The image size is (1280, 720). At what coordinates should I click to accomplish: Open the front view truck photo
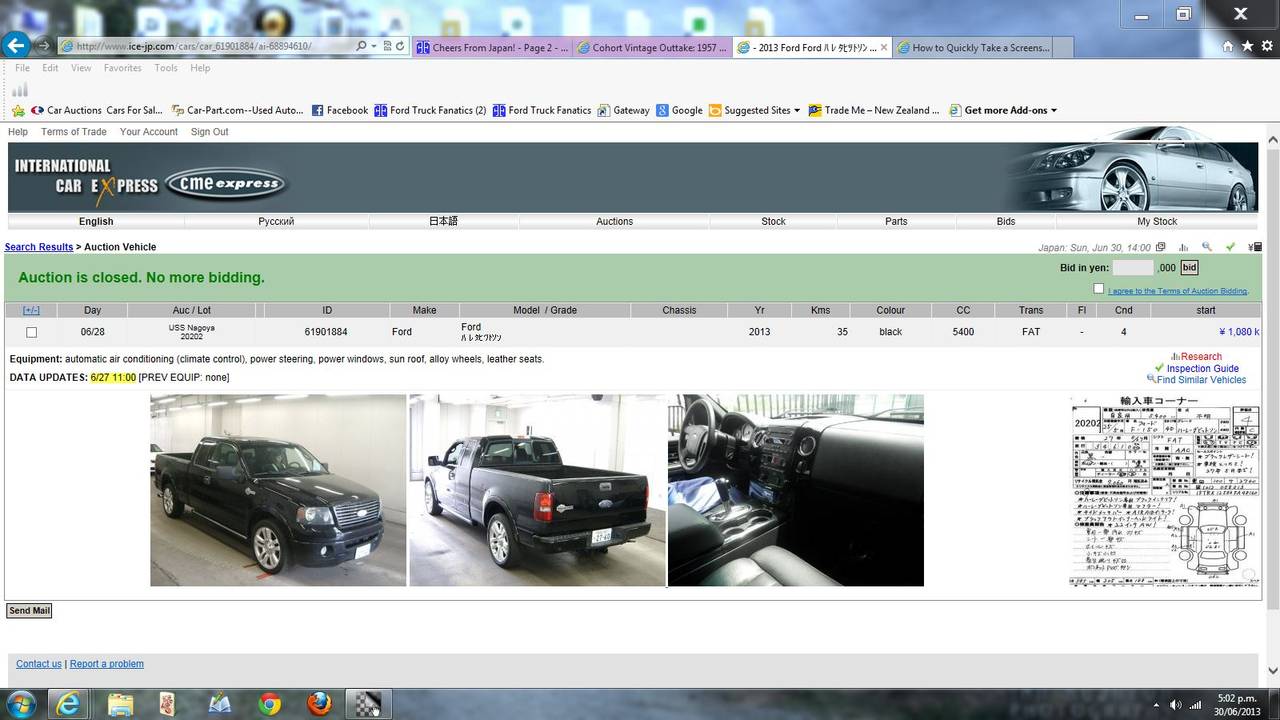[278, 490]
